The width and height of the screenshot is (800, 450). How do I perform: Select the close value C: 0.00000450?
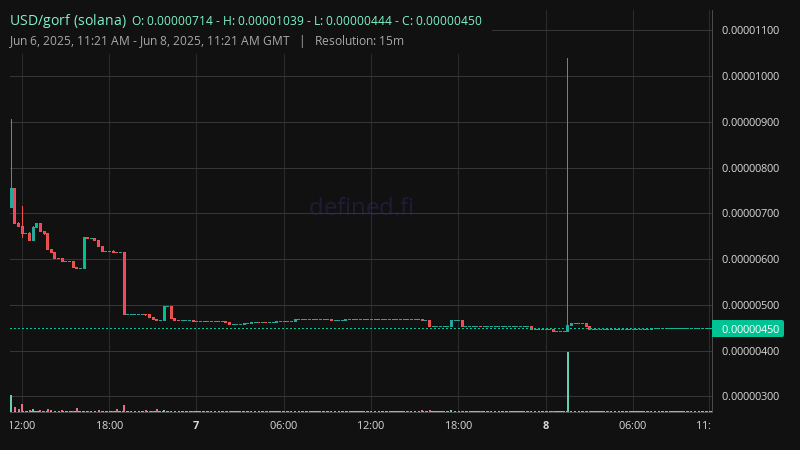(x=442, y=21)
